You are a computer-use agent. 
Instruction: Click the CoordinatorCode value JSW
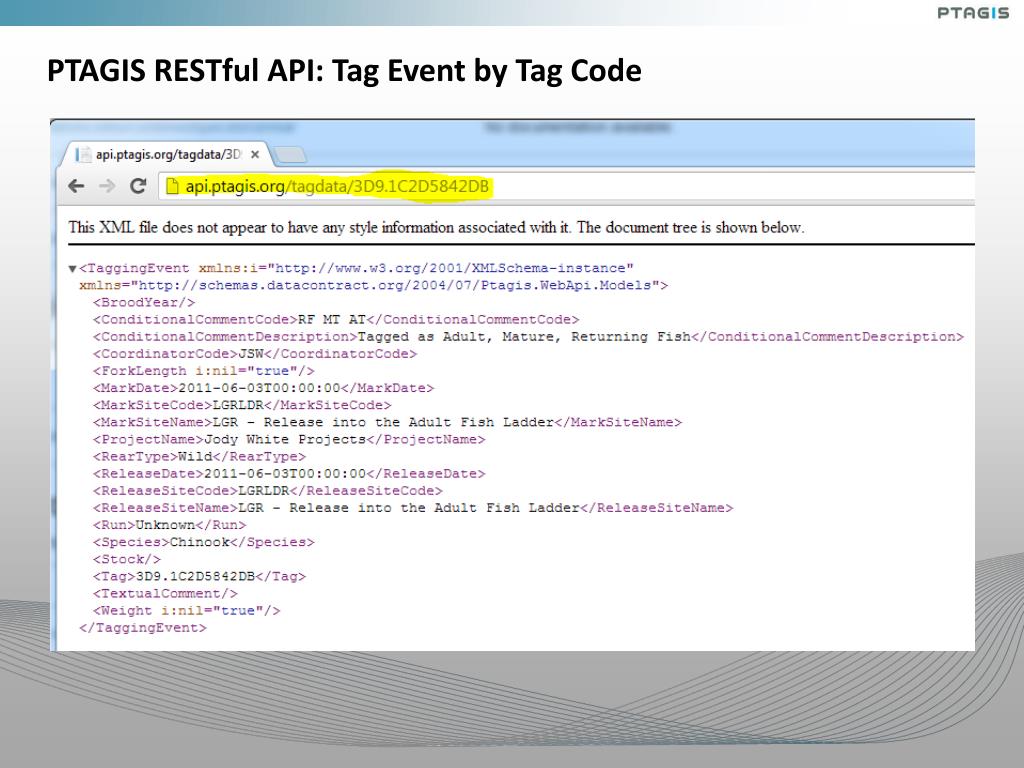251,354
